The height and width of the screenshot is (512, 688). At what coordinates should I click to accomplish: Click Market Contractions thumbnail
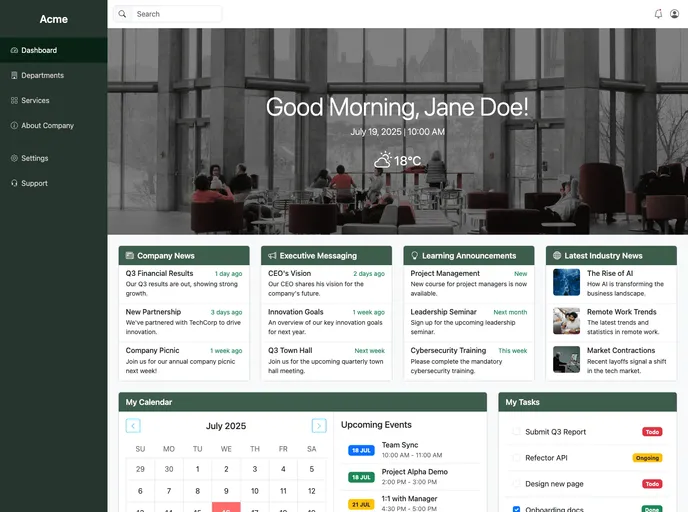[566, 359]
